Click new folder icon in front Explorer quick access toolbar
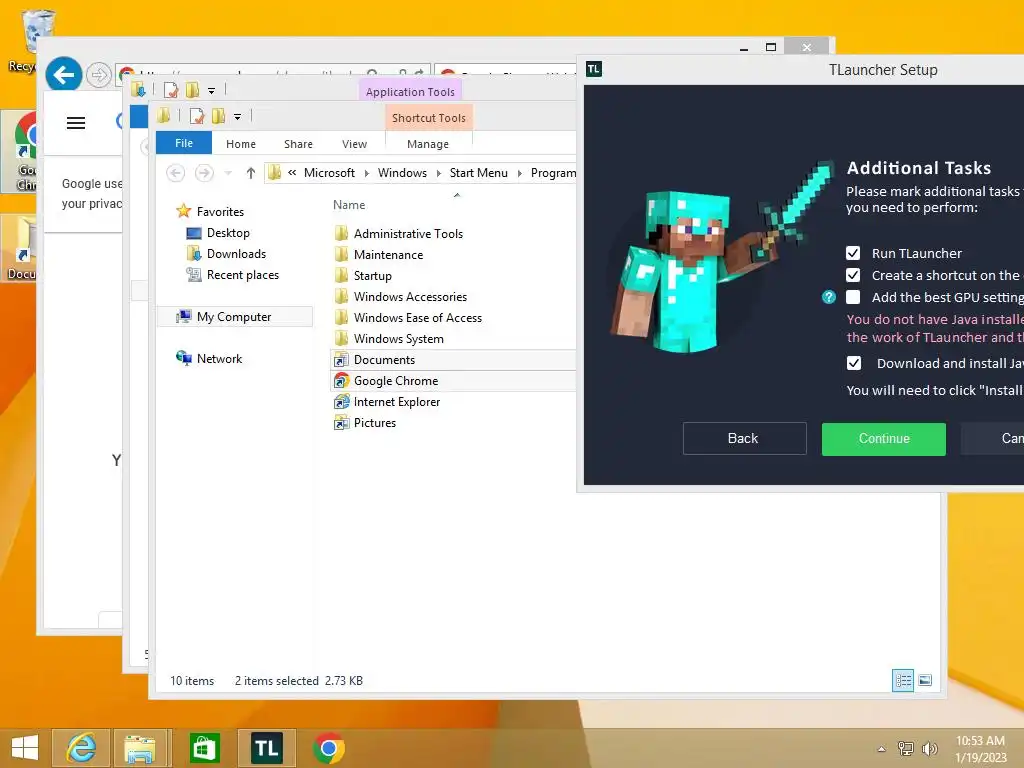Viewport: 1024px width, 768px height. tap(218, 116)
